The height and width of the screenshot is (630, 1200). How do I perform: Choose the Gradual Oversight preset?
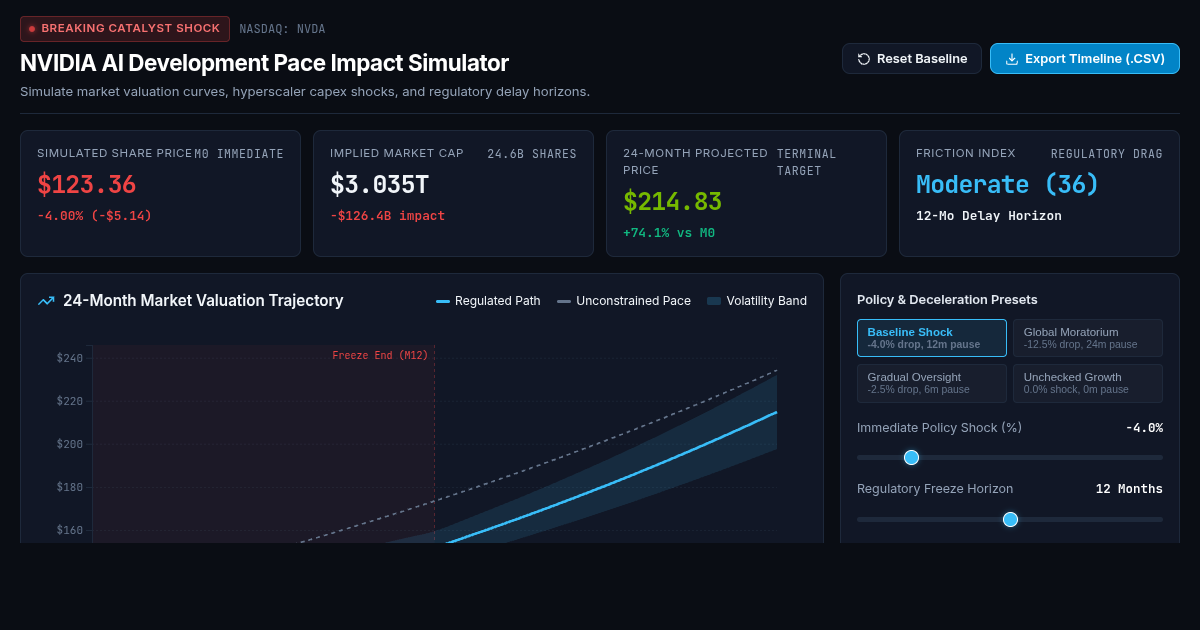pyautogui.click(x=932, y=383)
